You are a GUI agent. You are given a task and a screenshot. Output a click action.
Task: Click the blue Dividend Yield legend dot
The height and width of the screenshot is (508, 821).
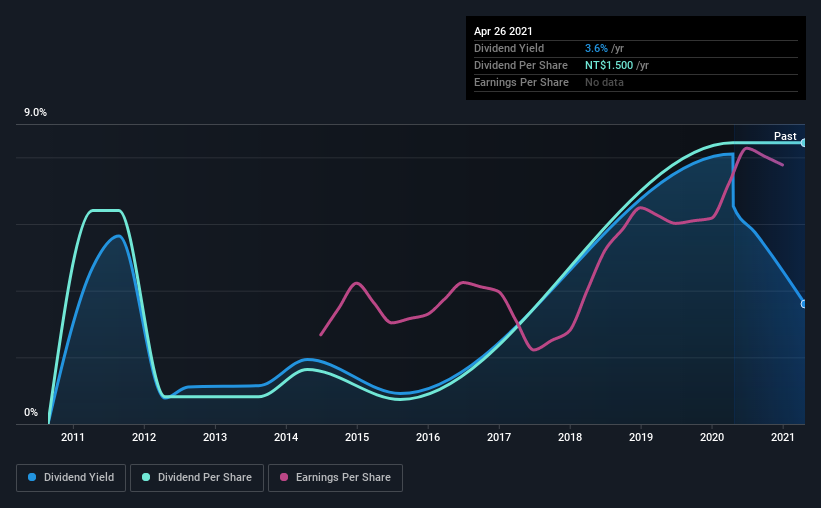click(x=32, y=477)
